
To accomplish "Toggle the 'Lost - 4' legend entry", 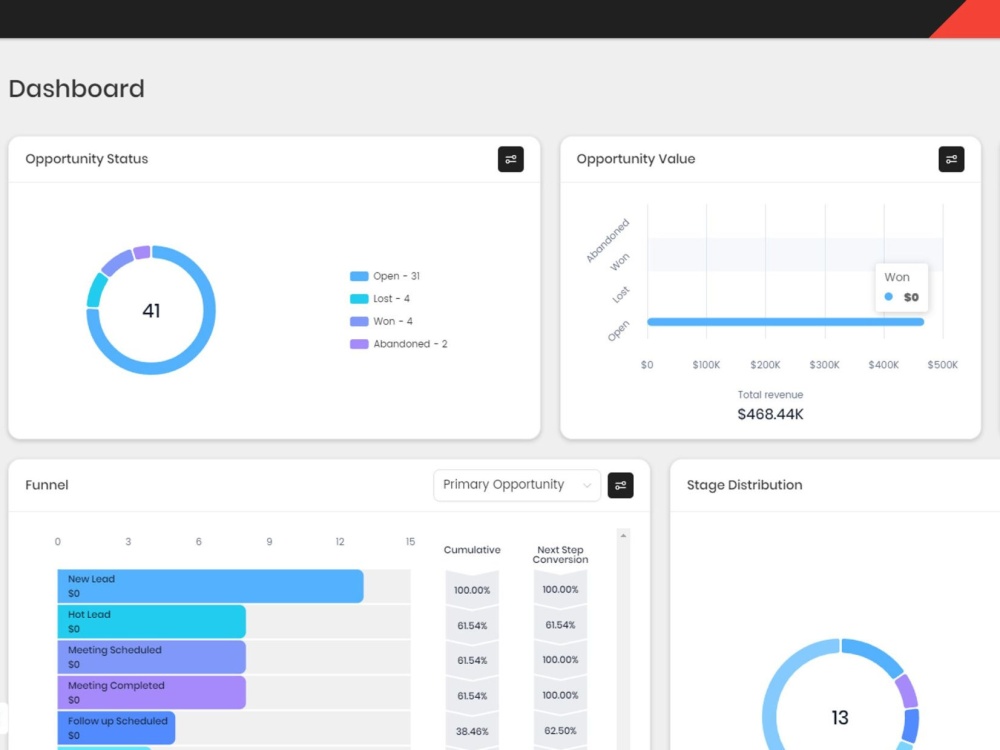I will pos(380,298).
